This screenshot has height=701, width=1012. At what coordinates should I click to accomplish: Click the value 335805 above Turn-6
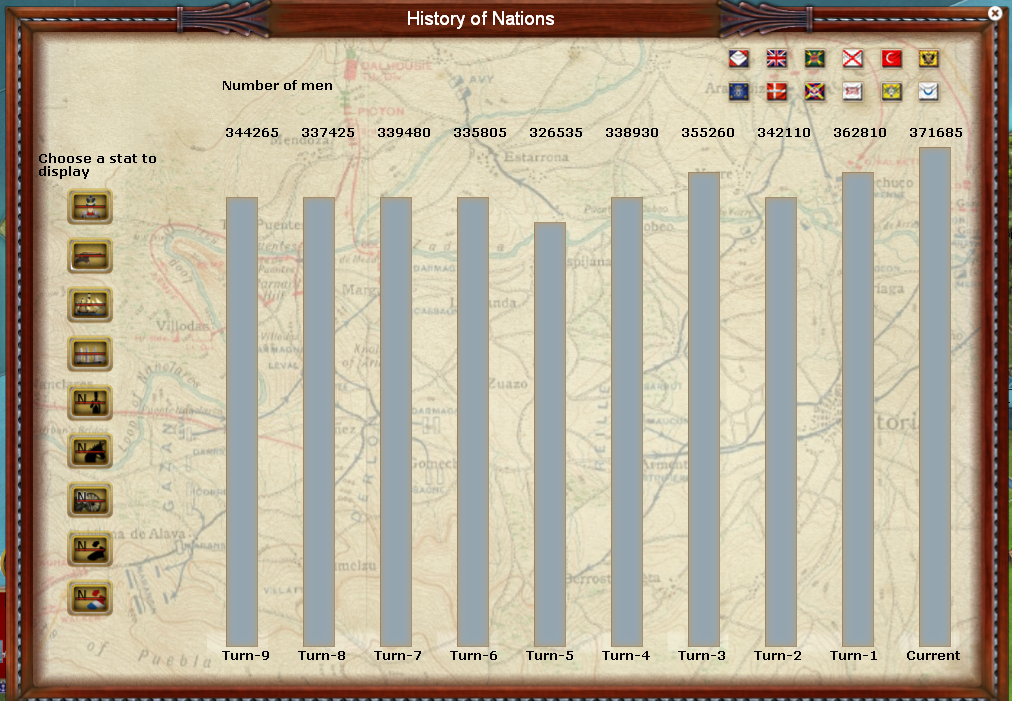coord(480,133)
